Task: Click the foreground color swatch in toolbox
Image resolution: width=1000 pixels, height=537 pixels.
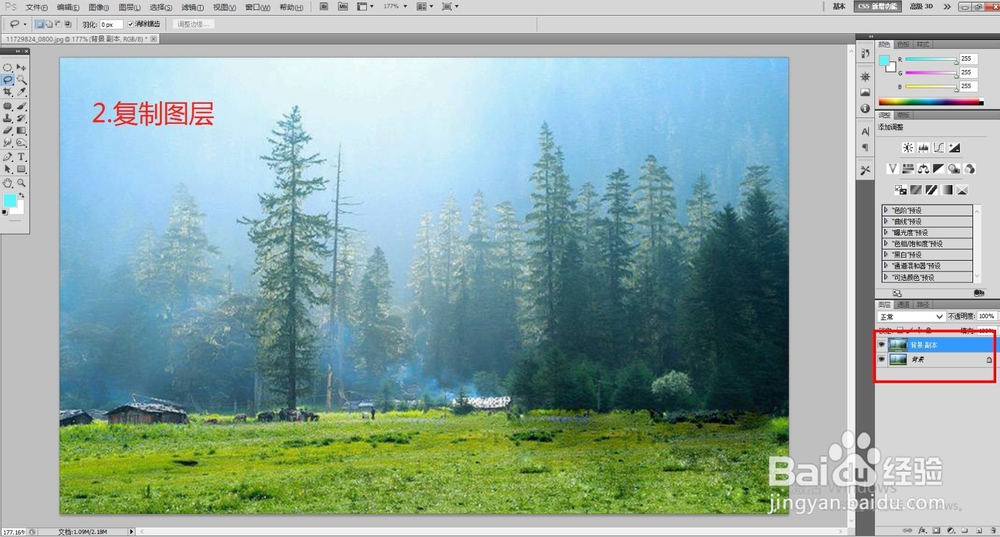Action: pos(9,200)
